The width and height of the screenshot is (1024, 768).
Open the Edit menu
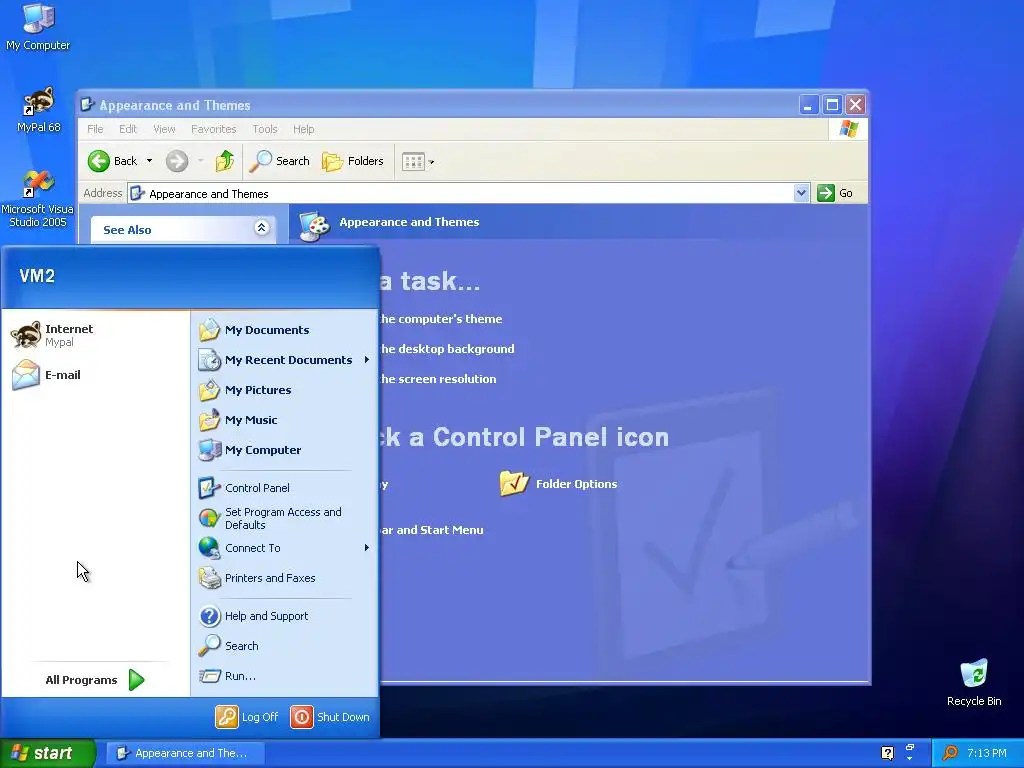point(128,129)
